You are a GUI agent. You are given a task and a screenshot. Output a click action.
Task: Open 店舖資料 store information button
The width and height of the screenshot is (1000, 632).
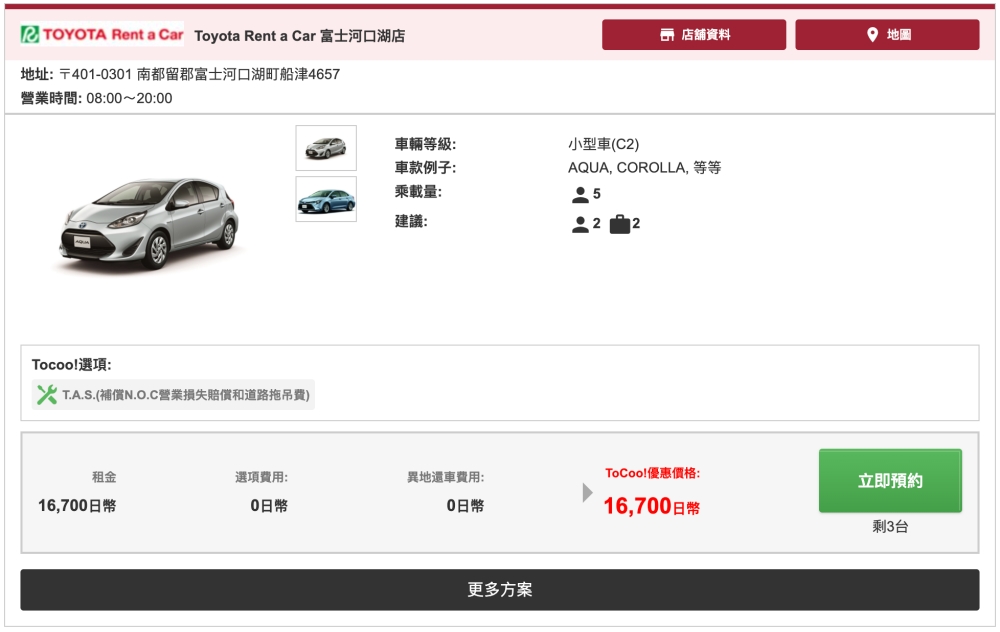point(694,34)
